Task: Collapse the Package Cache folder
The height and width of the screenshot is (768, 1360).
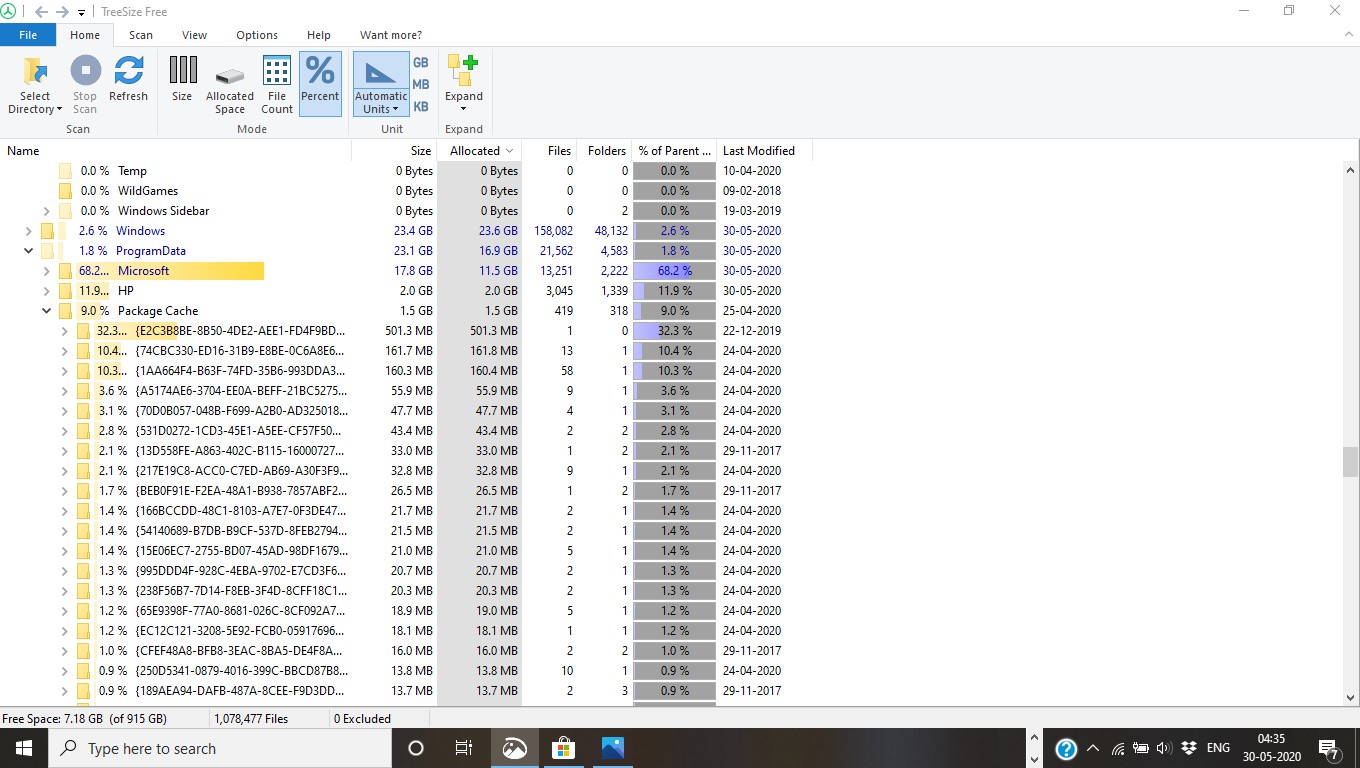Action: coord(46,311)
